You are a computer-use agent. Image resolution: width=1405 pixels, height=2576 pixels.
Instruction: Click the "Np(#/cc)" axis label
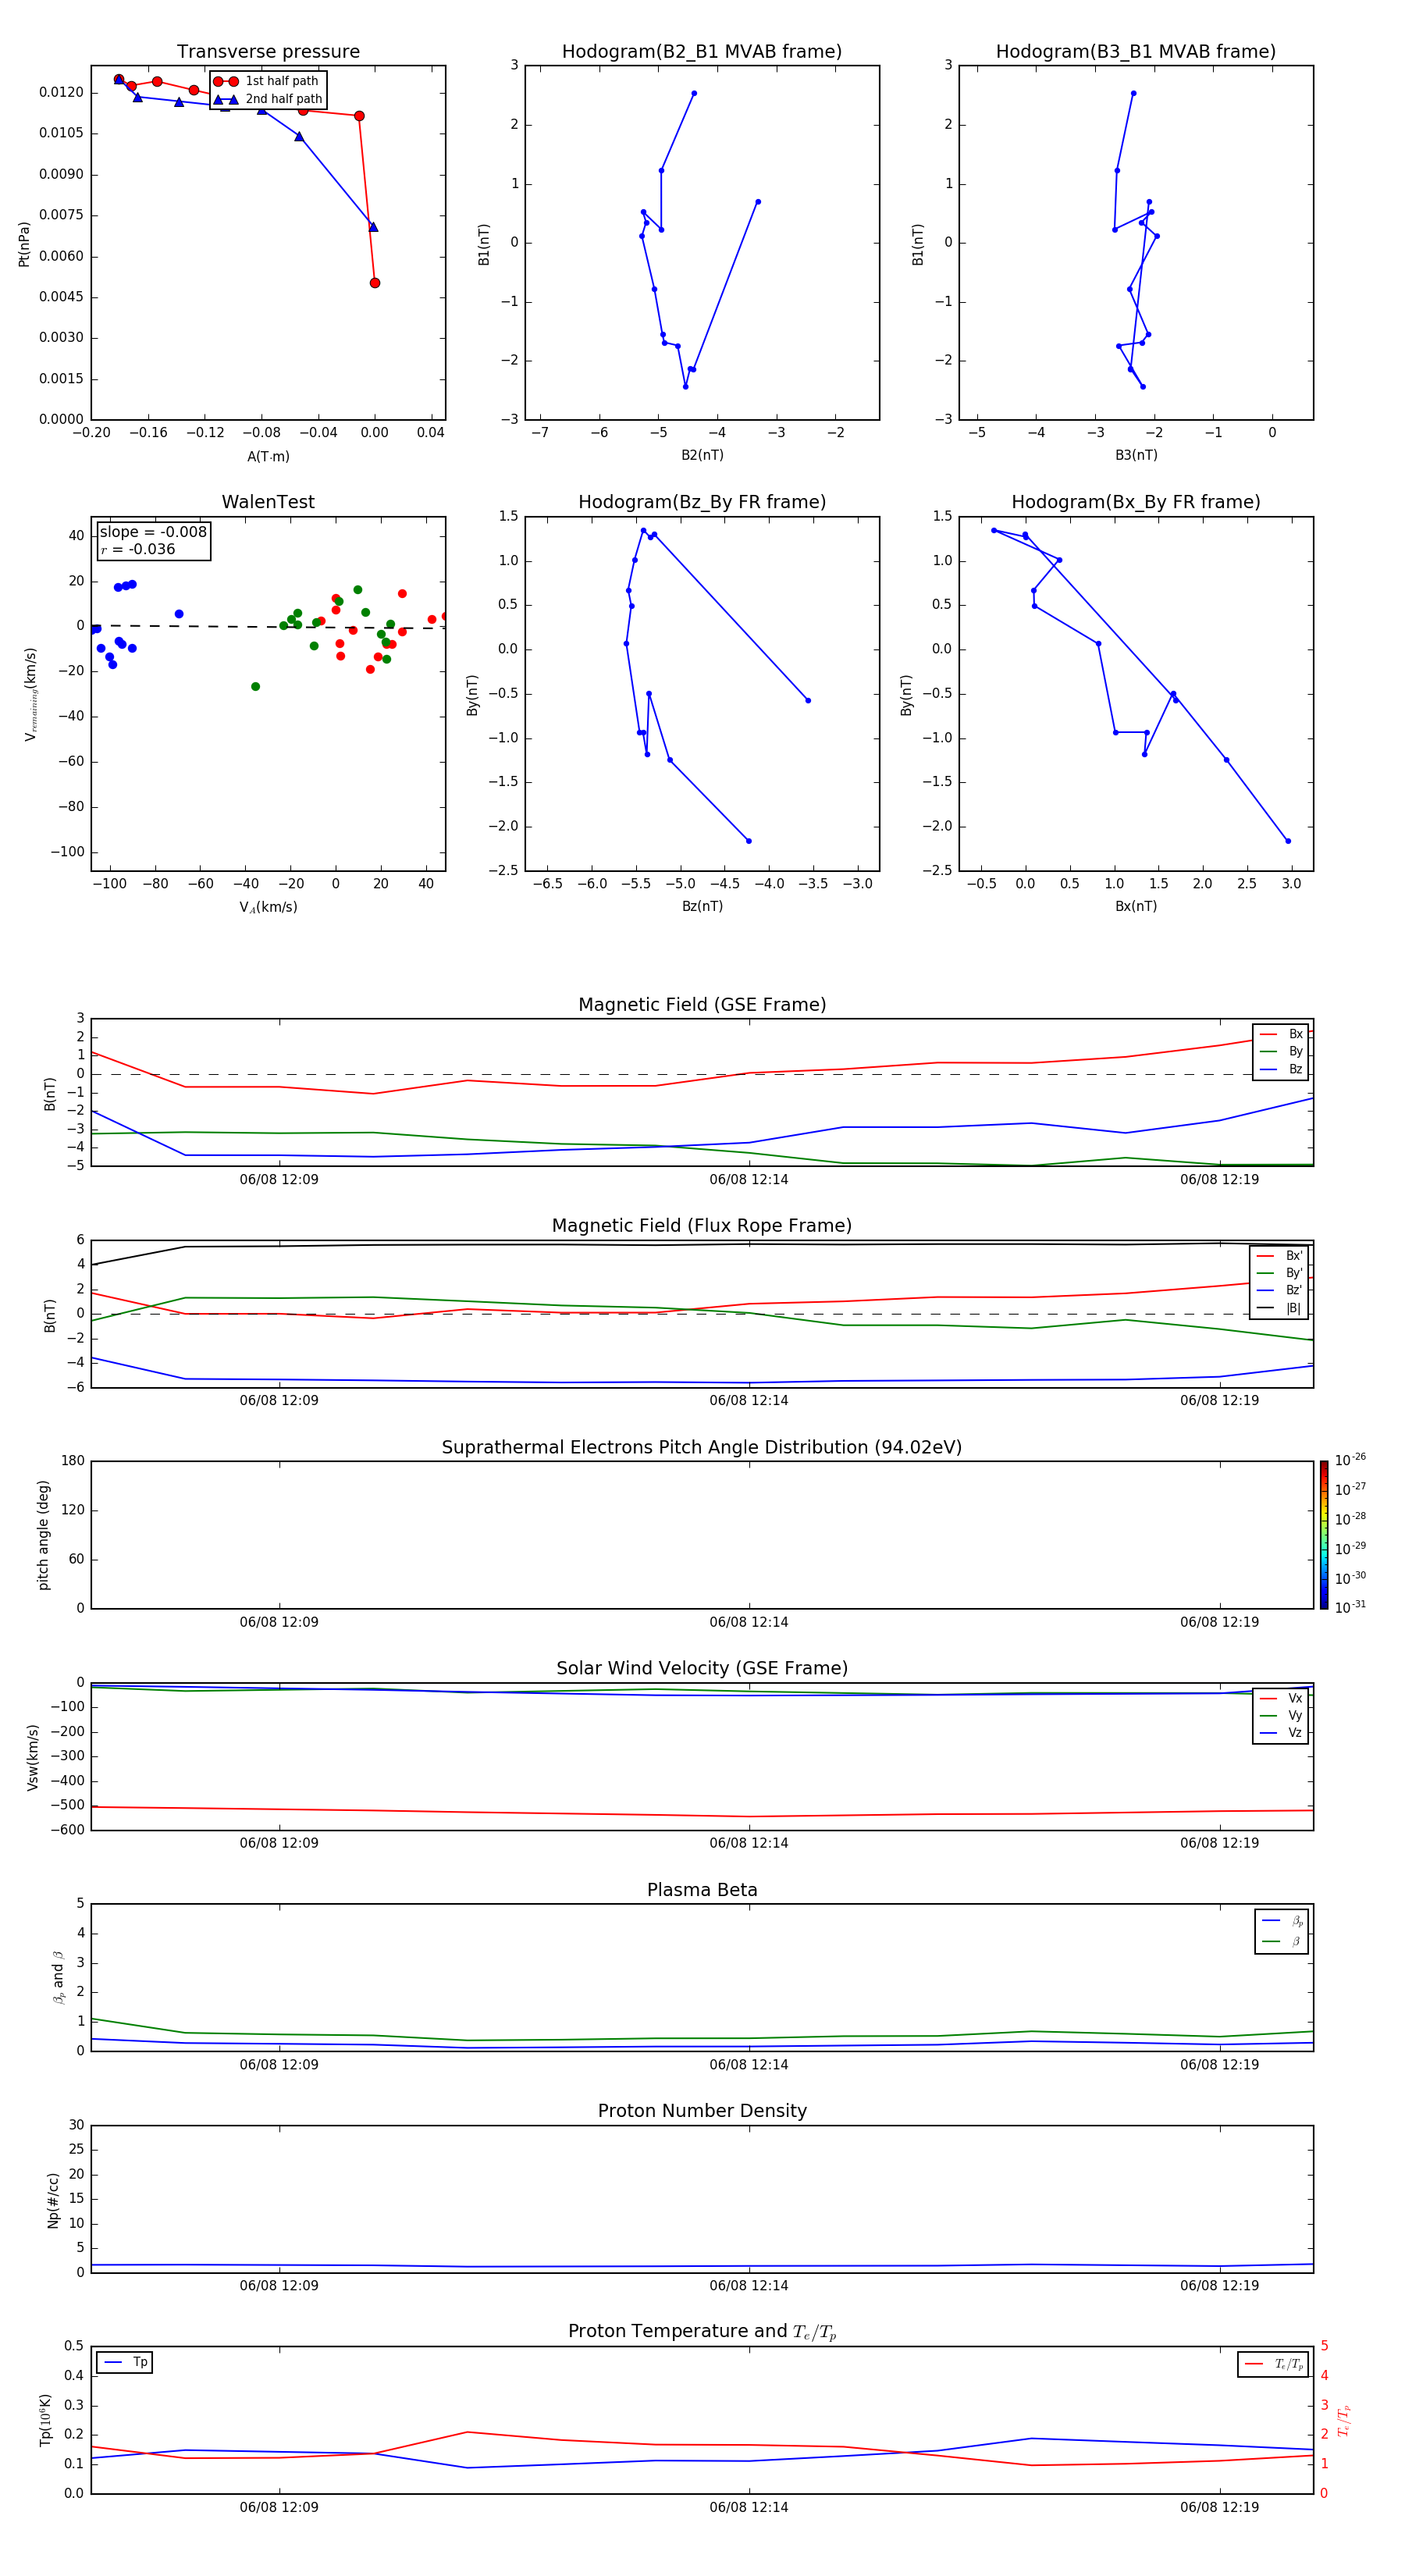tap(52, 2200)
